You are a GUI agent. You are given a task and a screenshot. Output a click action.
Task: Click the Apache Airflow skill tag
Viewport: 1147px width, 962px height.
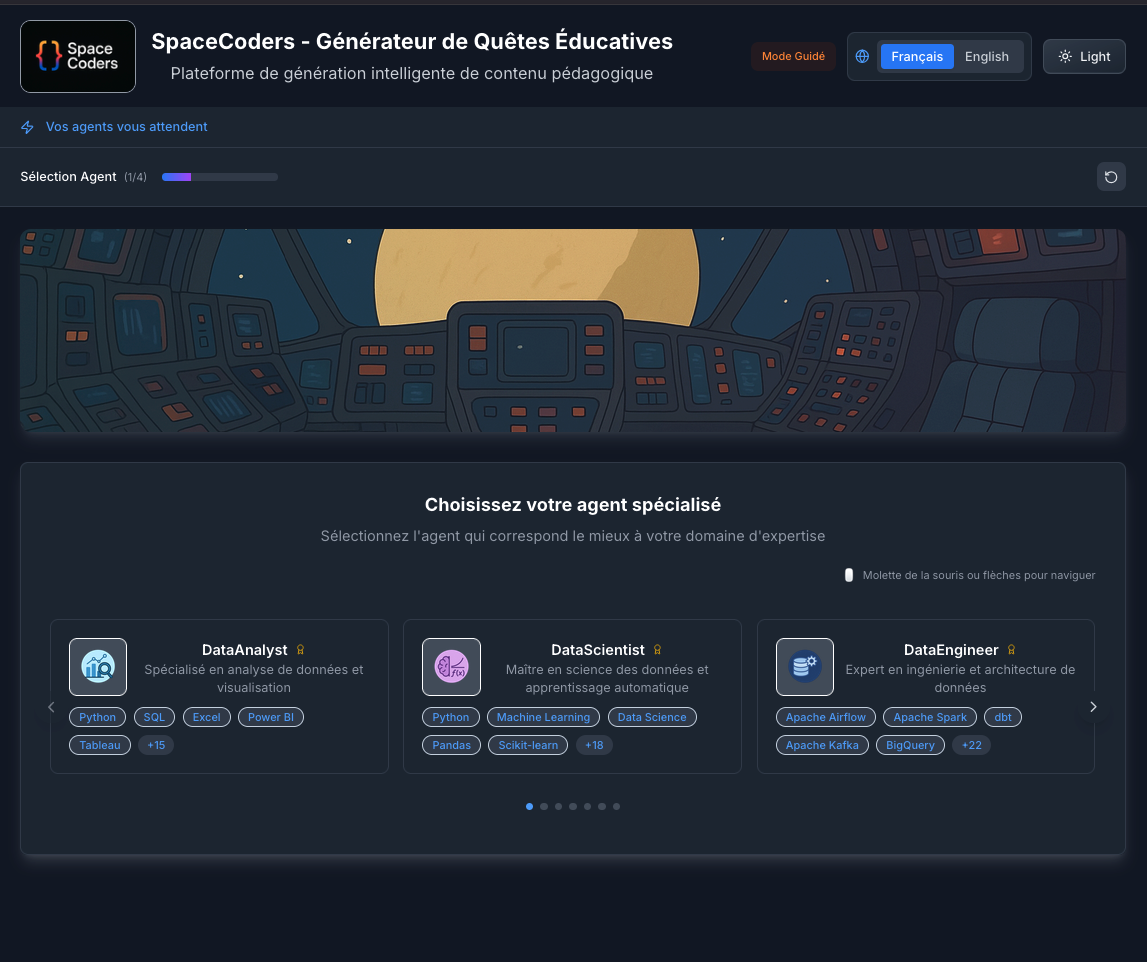[x=826, y=717]
